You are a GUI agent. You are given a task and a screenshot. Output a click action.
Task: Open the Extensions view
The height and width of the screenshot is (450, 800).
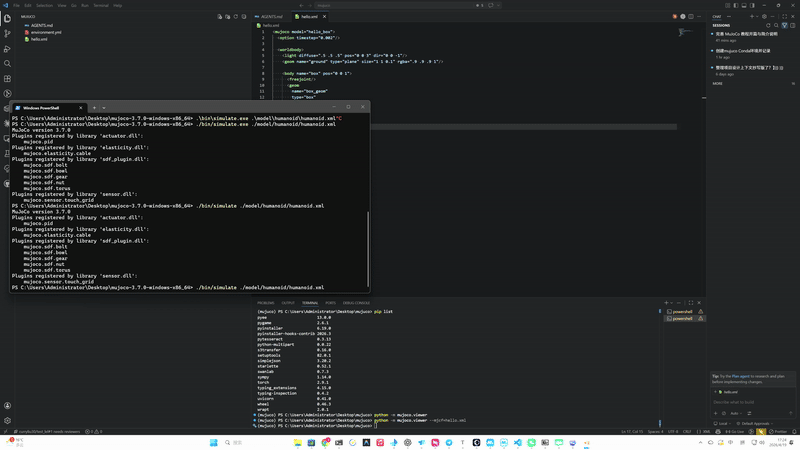(7, 79)
